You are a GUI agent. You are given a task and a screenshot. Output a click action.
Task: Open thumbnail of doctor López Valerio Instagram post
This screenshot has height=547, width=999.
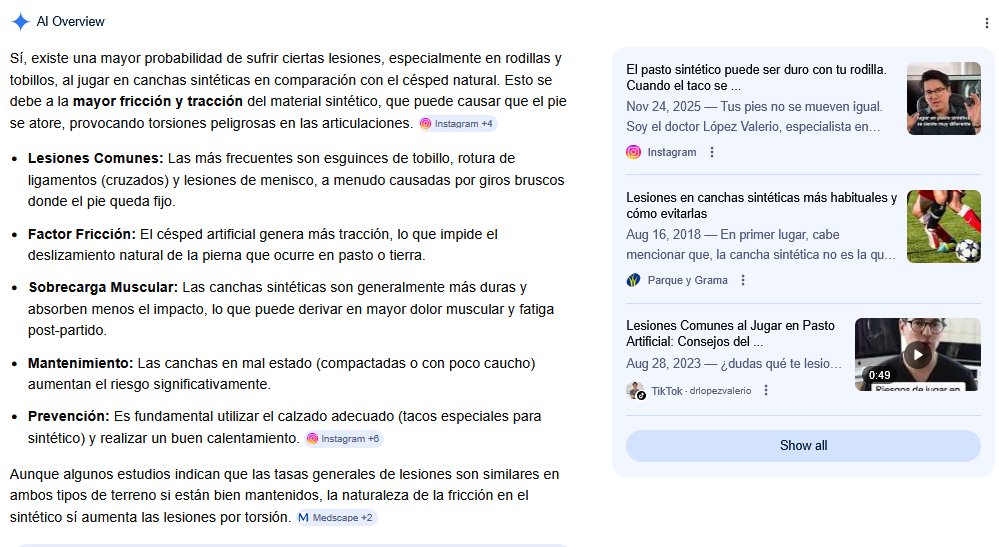(x=944, y=98)
